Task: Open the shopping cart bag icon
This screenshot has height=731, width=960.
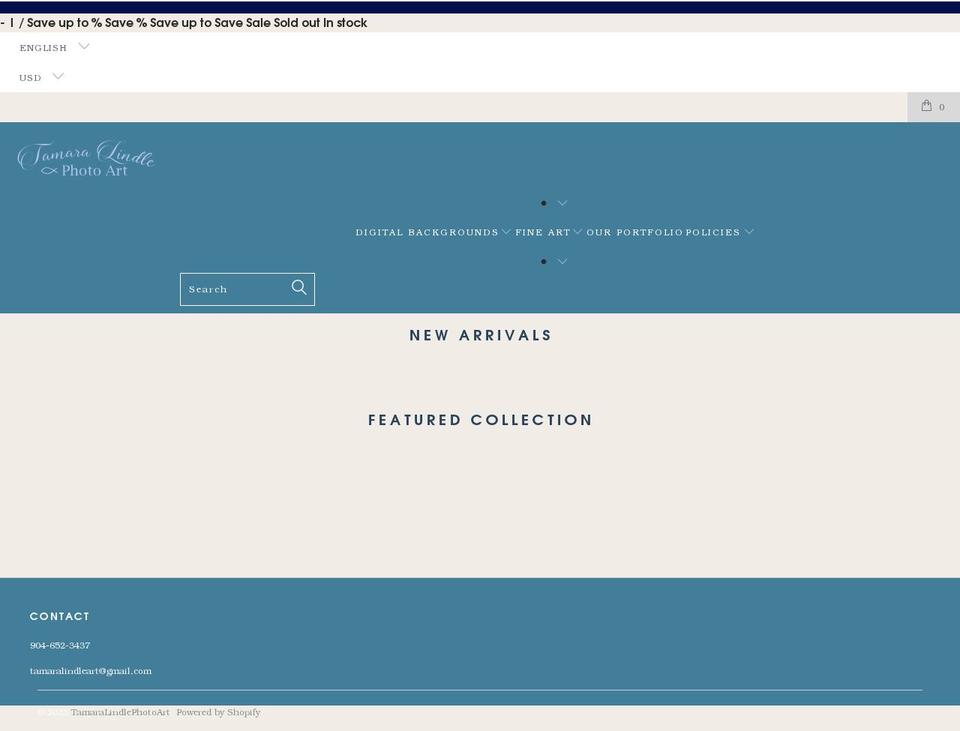Action: pyautogui.click(x=926, y=105)
